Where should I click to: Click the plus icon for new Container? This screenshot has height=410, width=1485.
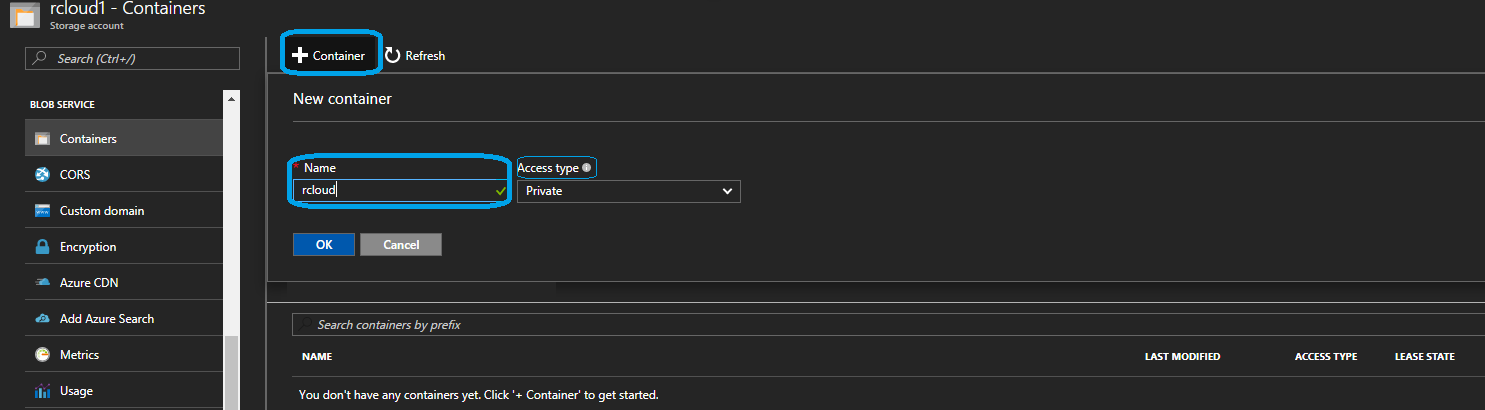tap(299, 56)
